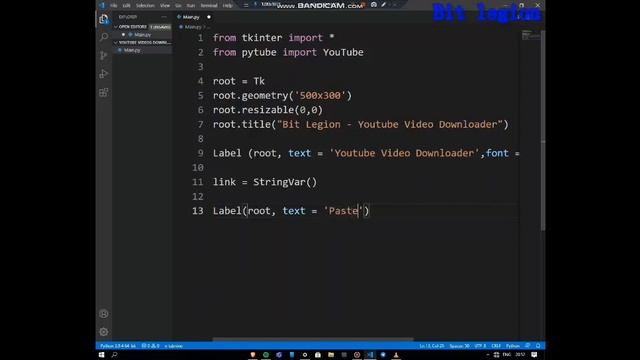Click line number 9 in the gutter
640x360 pixels.
pyautogui.click(x=200, y=153)
